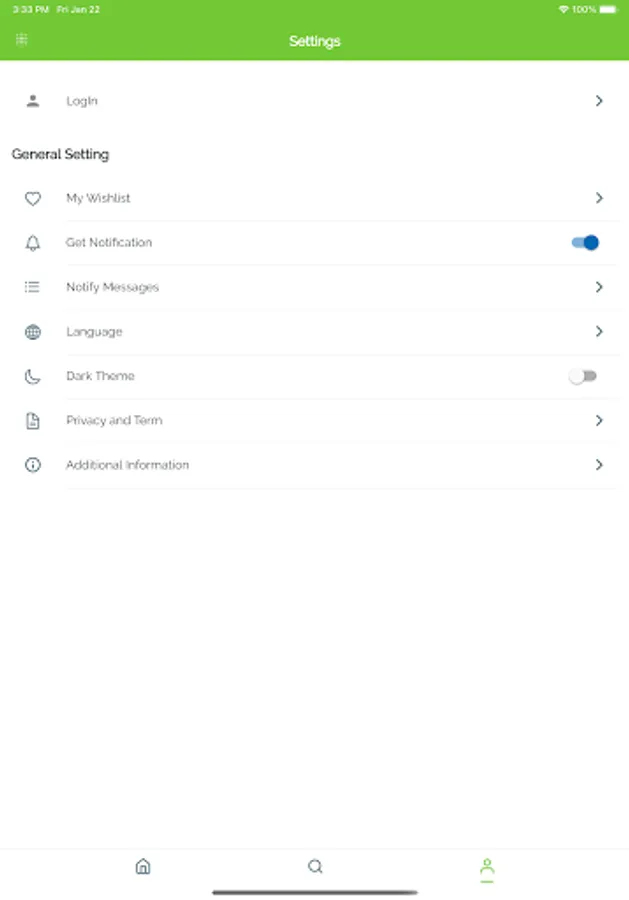Expand the Login row chevron

[599, 101]
